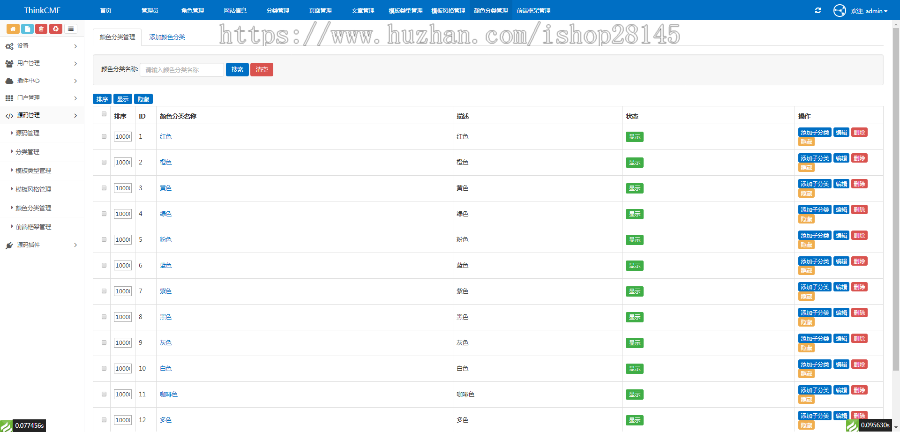Click the orange home shortcut icon in sidebar
Screen dimensions: 900x432
click(x=13, y=29)
